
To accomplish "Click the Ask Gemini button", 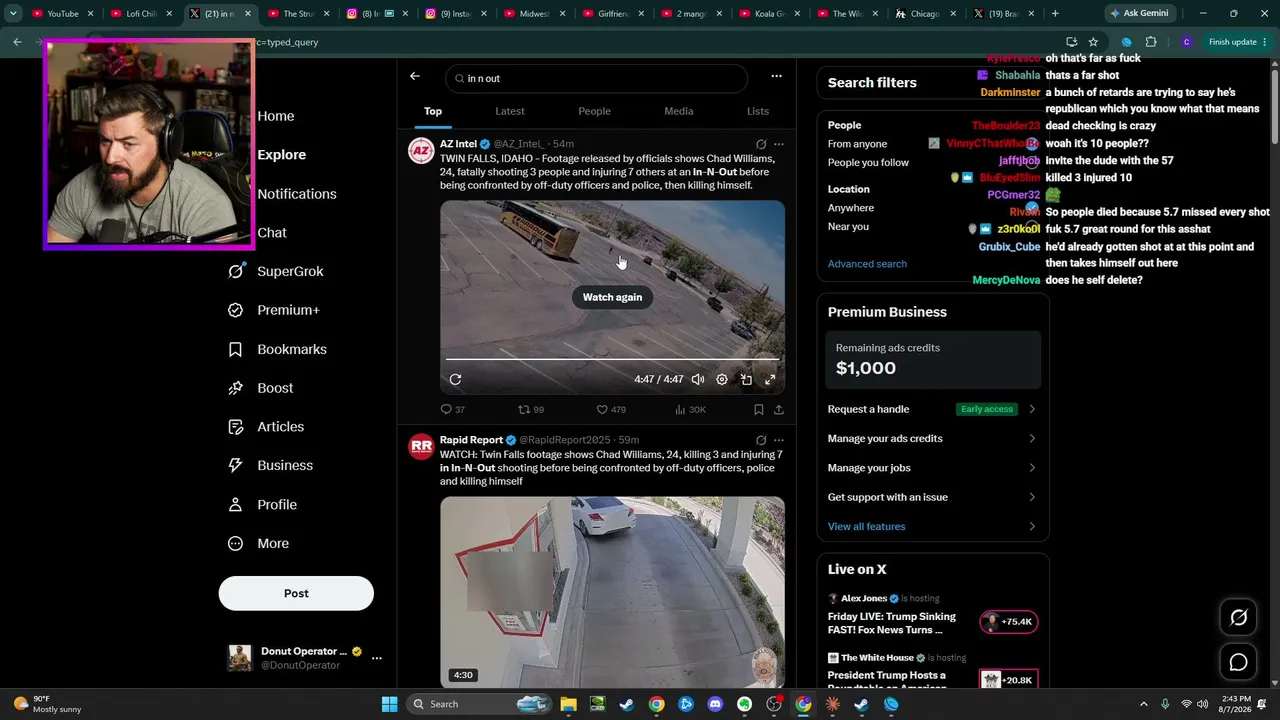I will (1139, 14).
